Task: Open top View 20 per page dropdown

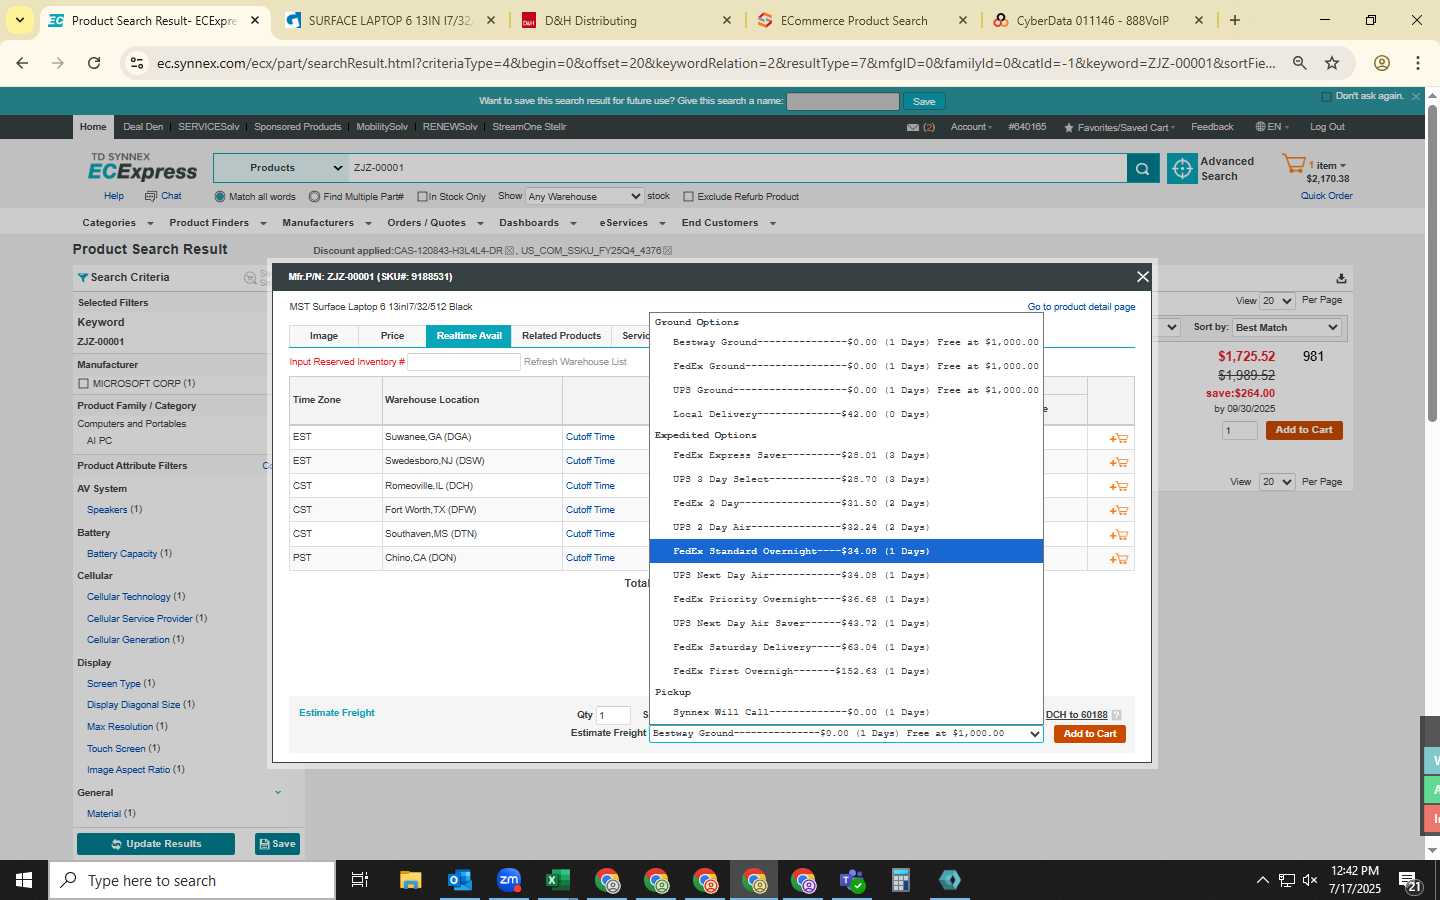Action: [1277, 301]
